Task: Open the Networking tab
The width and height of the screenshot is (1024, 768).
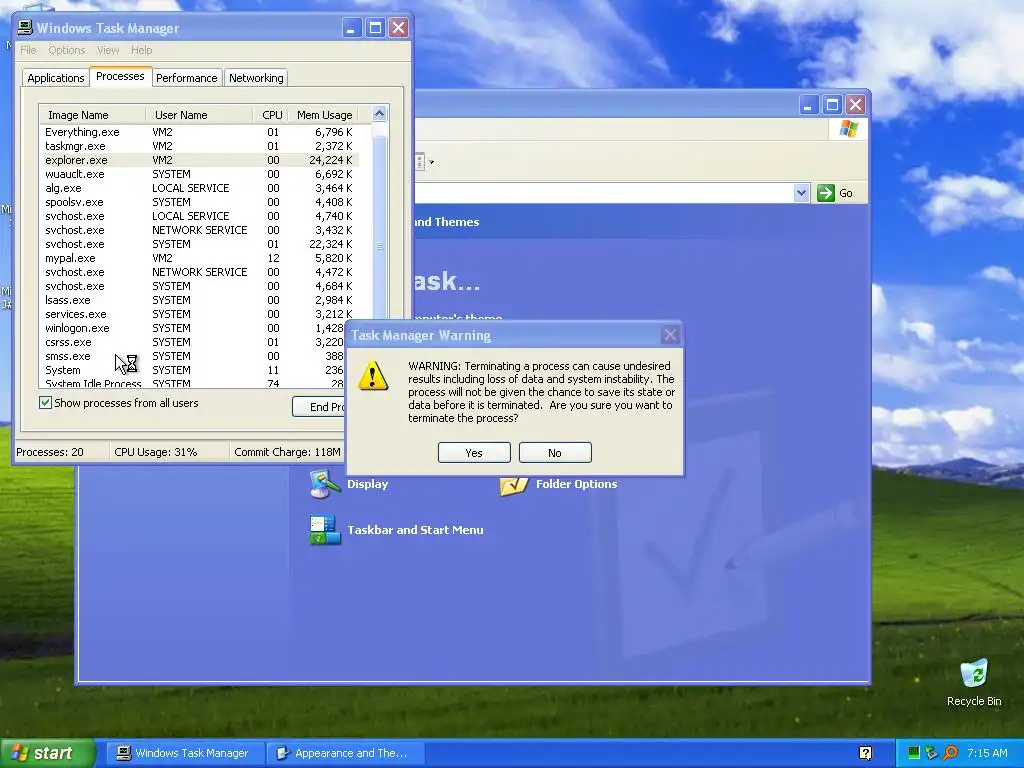Action: click(x=256, y=78)
